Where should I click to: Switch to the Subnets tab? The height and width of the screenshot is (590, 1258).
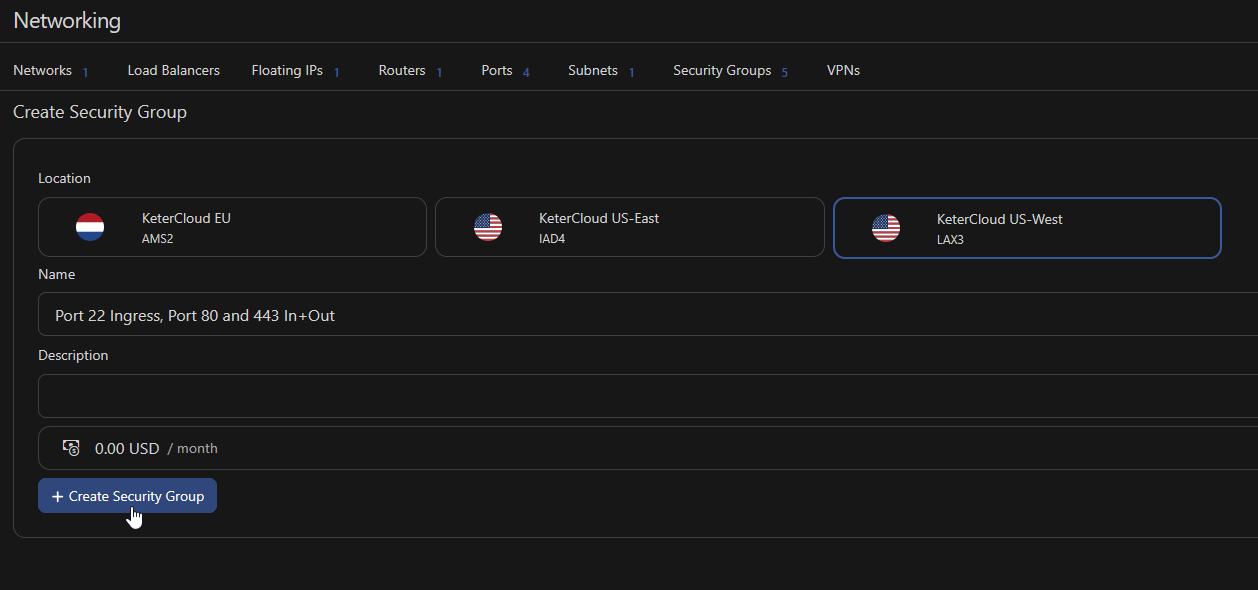tap(593, 71)
